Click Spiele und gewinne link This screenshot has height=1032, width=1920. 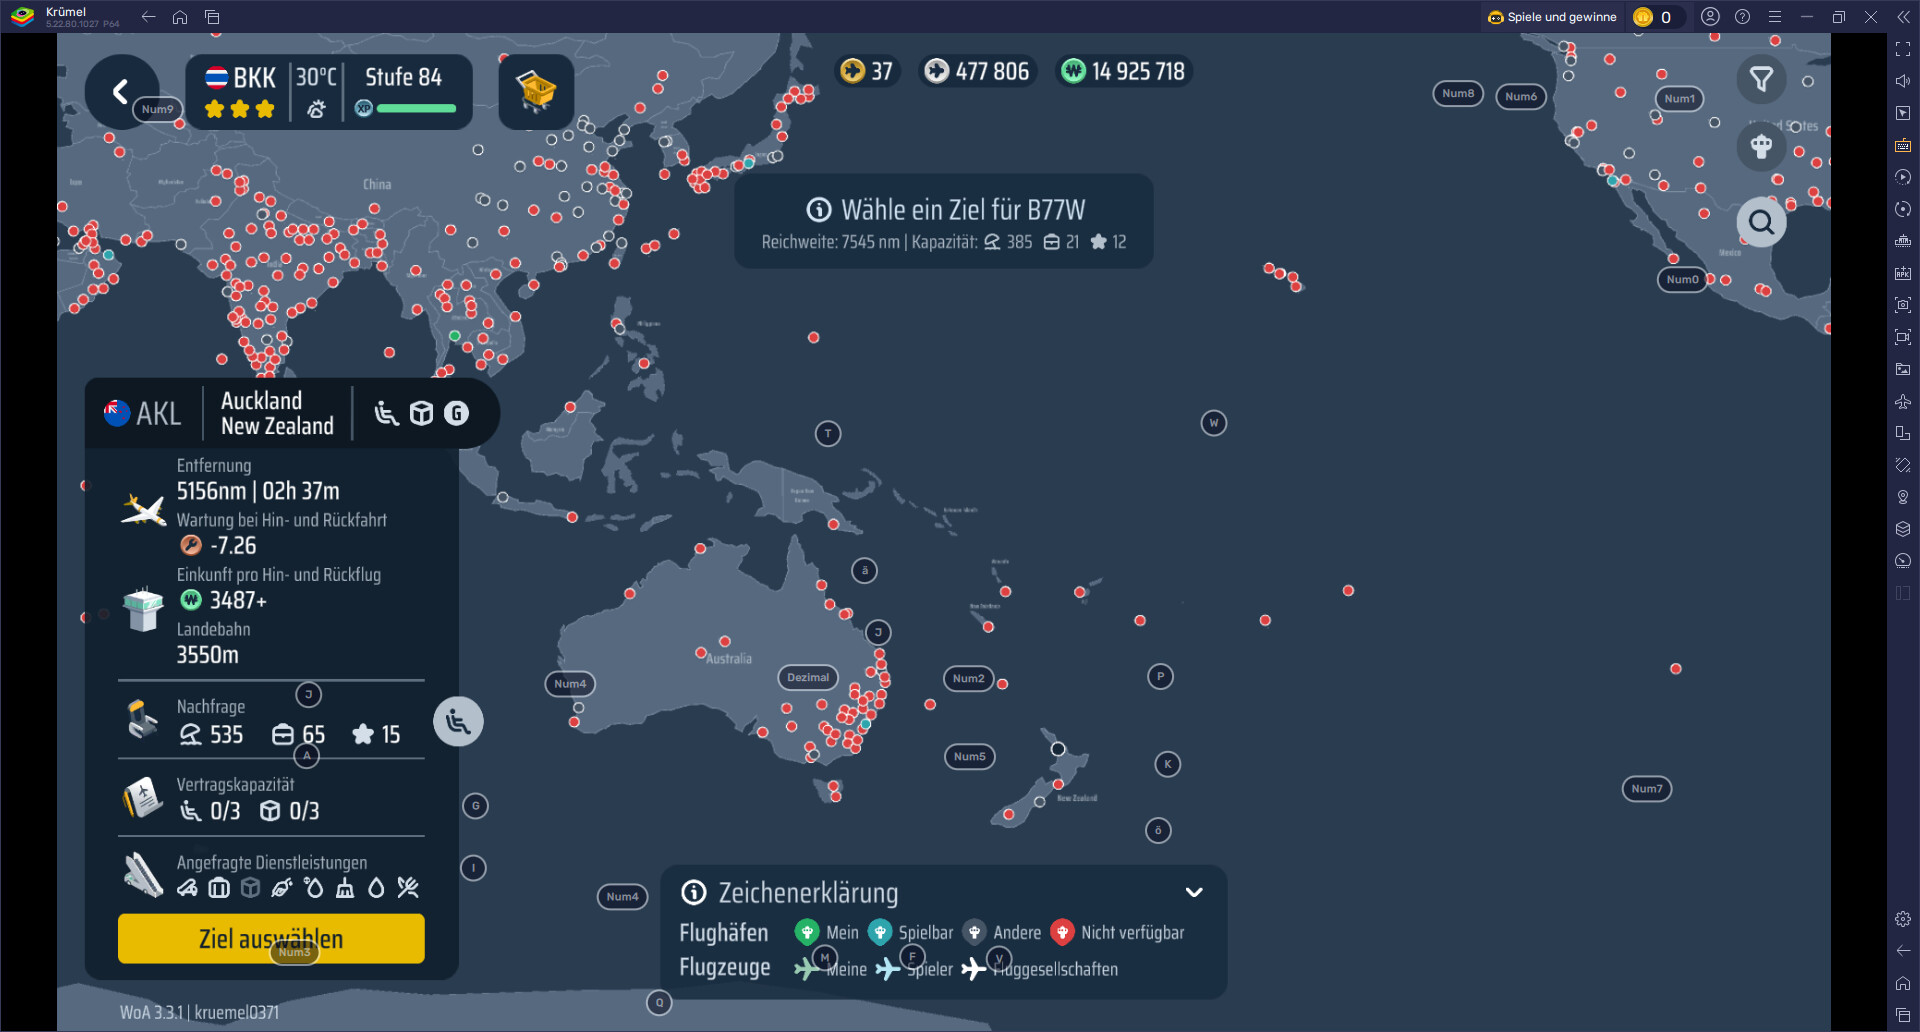click(x=1552, y=17)
